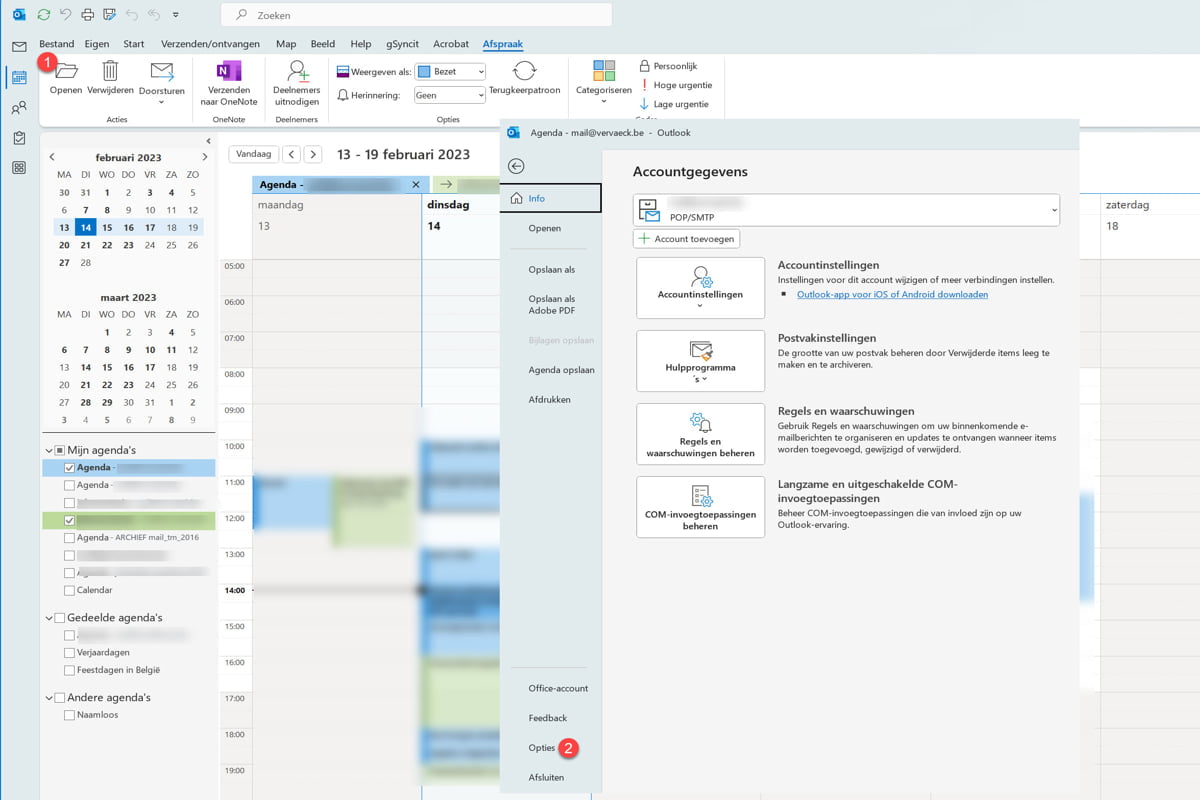Open the Doorsturen forward icon
1200x800 pixels.
click(x=162, y=72)
